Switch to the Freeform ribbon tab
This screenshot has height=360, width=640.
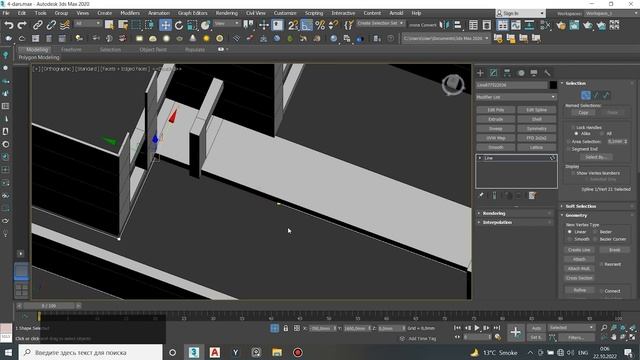(x=71, y=49)
